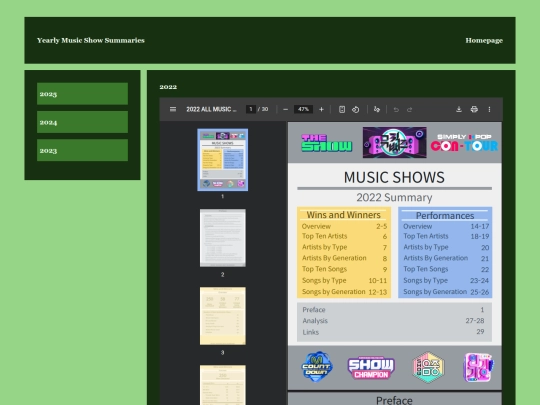Select the 47% zoom level field

tap(303, 109)
